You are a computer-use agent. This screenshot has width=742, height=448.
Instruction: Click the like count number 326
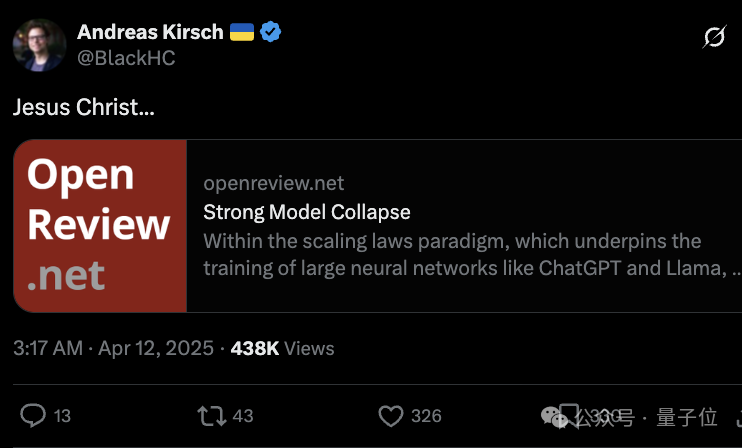[x=426, y=416]
